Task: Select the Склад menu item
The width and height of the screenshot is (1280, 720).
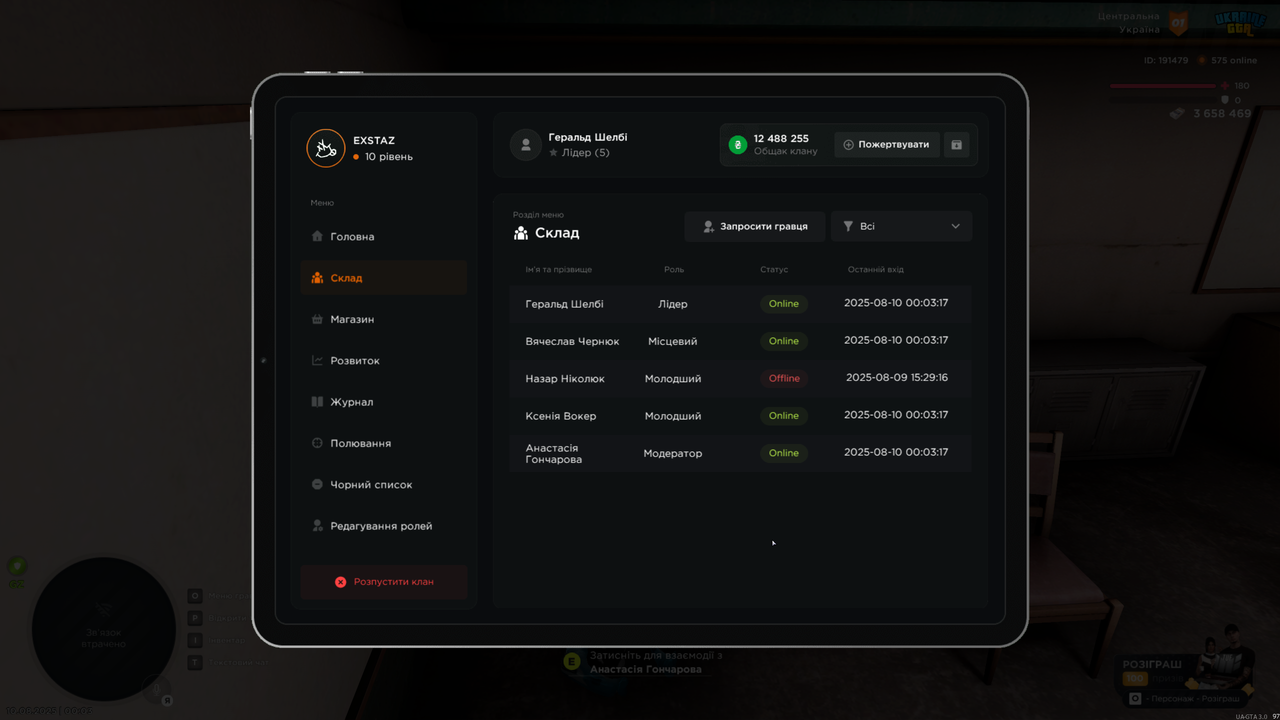Action: click(383, 278)
